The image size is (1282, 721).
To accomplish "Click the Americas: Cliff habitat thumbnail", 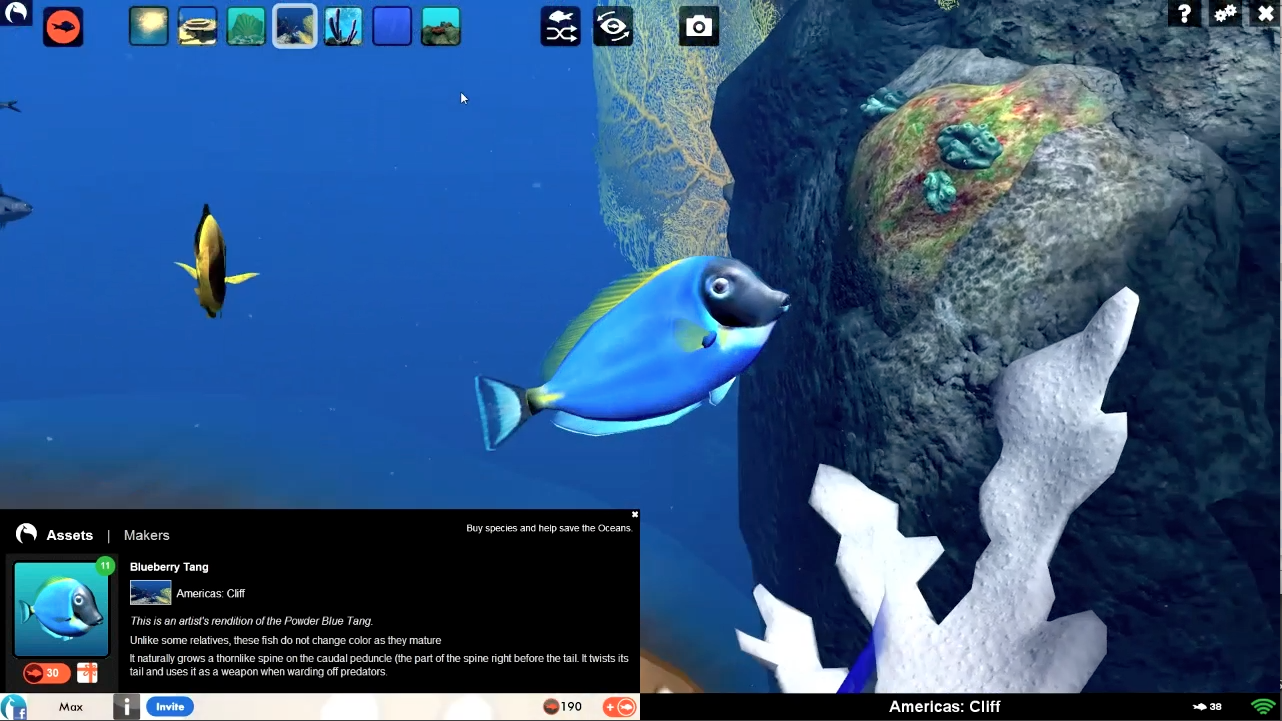I will coord(150,593).
